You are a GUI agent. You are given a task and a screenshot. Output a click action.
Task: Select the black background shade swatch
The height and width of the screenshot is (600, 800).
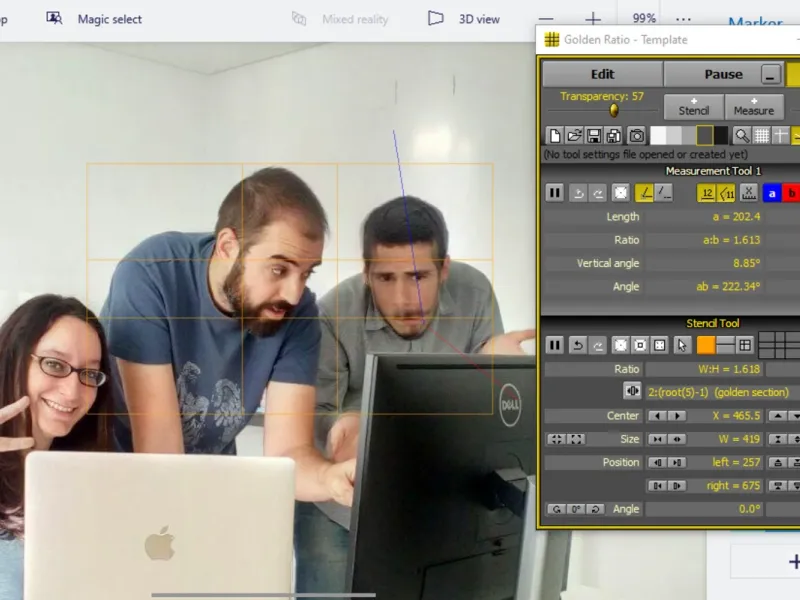tap(721, 136)
